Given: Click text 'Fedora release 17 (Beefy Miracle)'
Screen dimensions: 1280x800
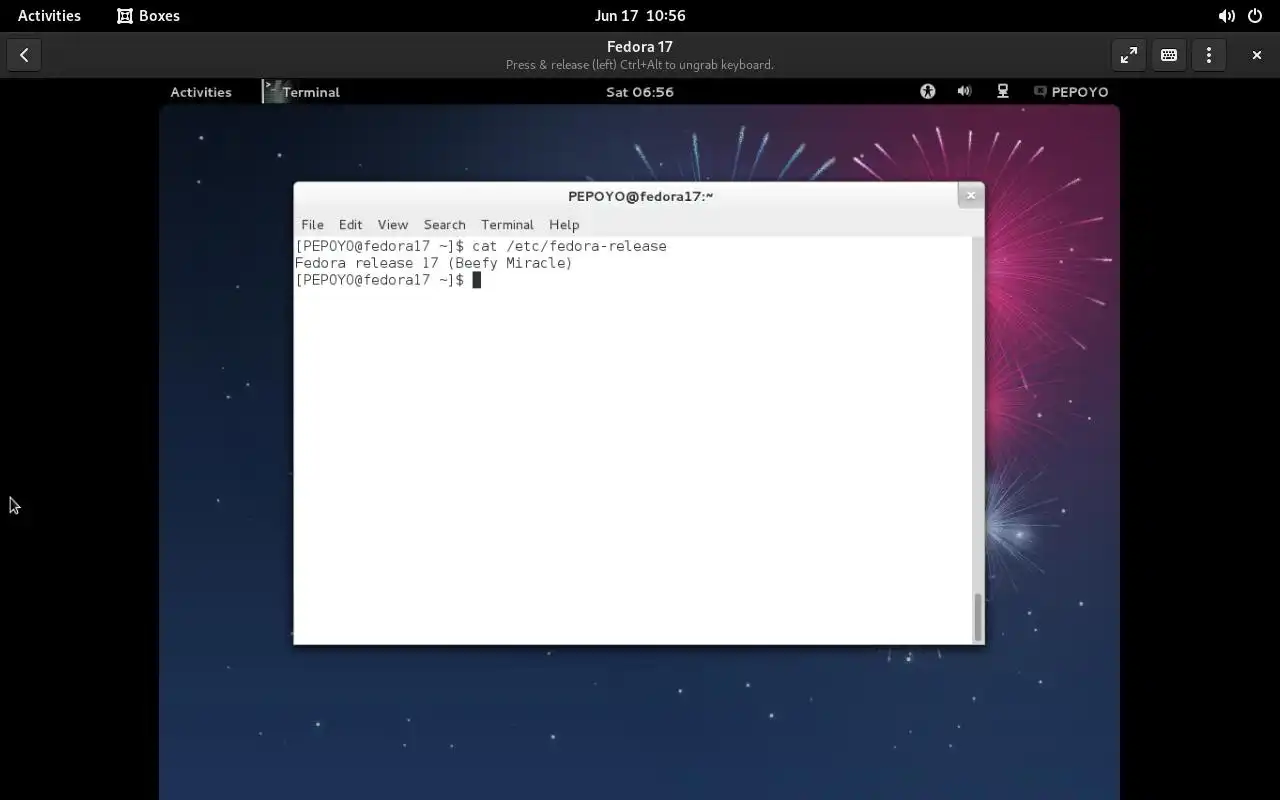Looking at the screenshot, I should point(433,263).
